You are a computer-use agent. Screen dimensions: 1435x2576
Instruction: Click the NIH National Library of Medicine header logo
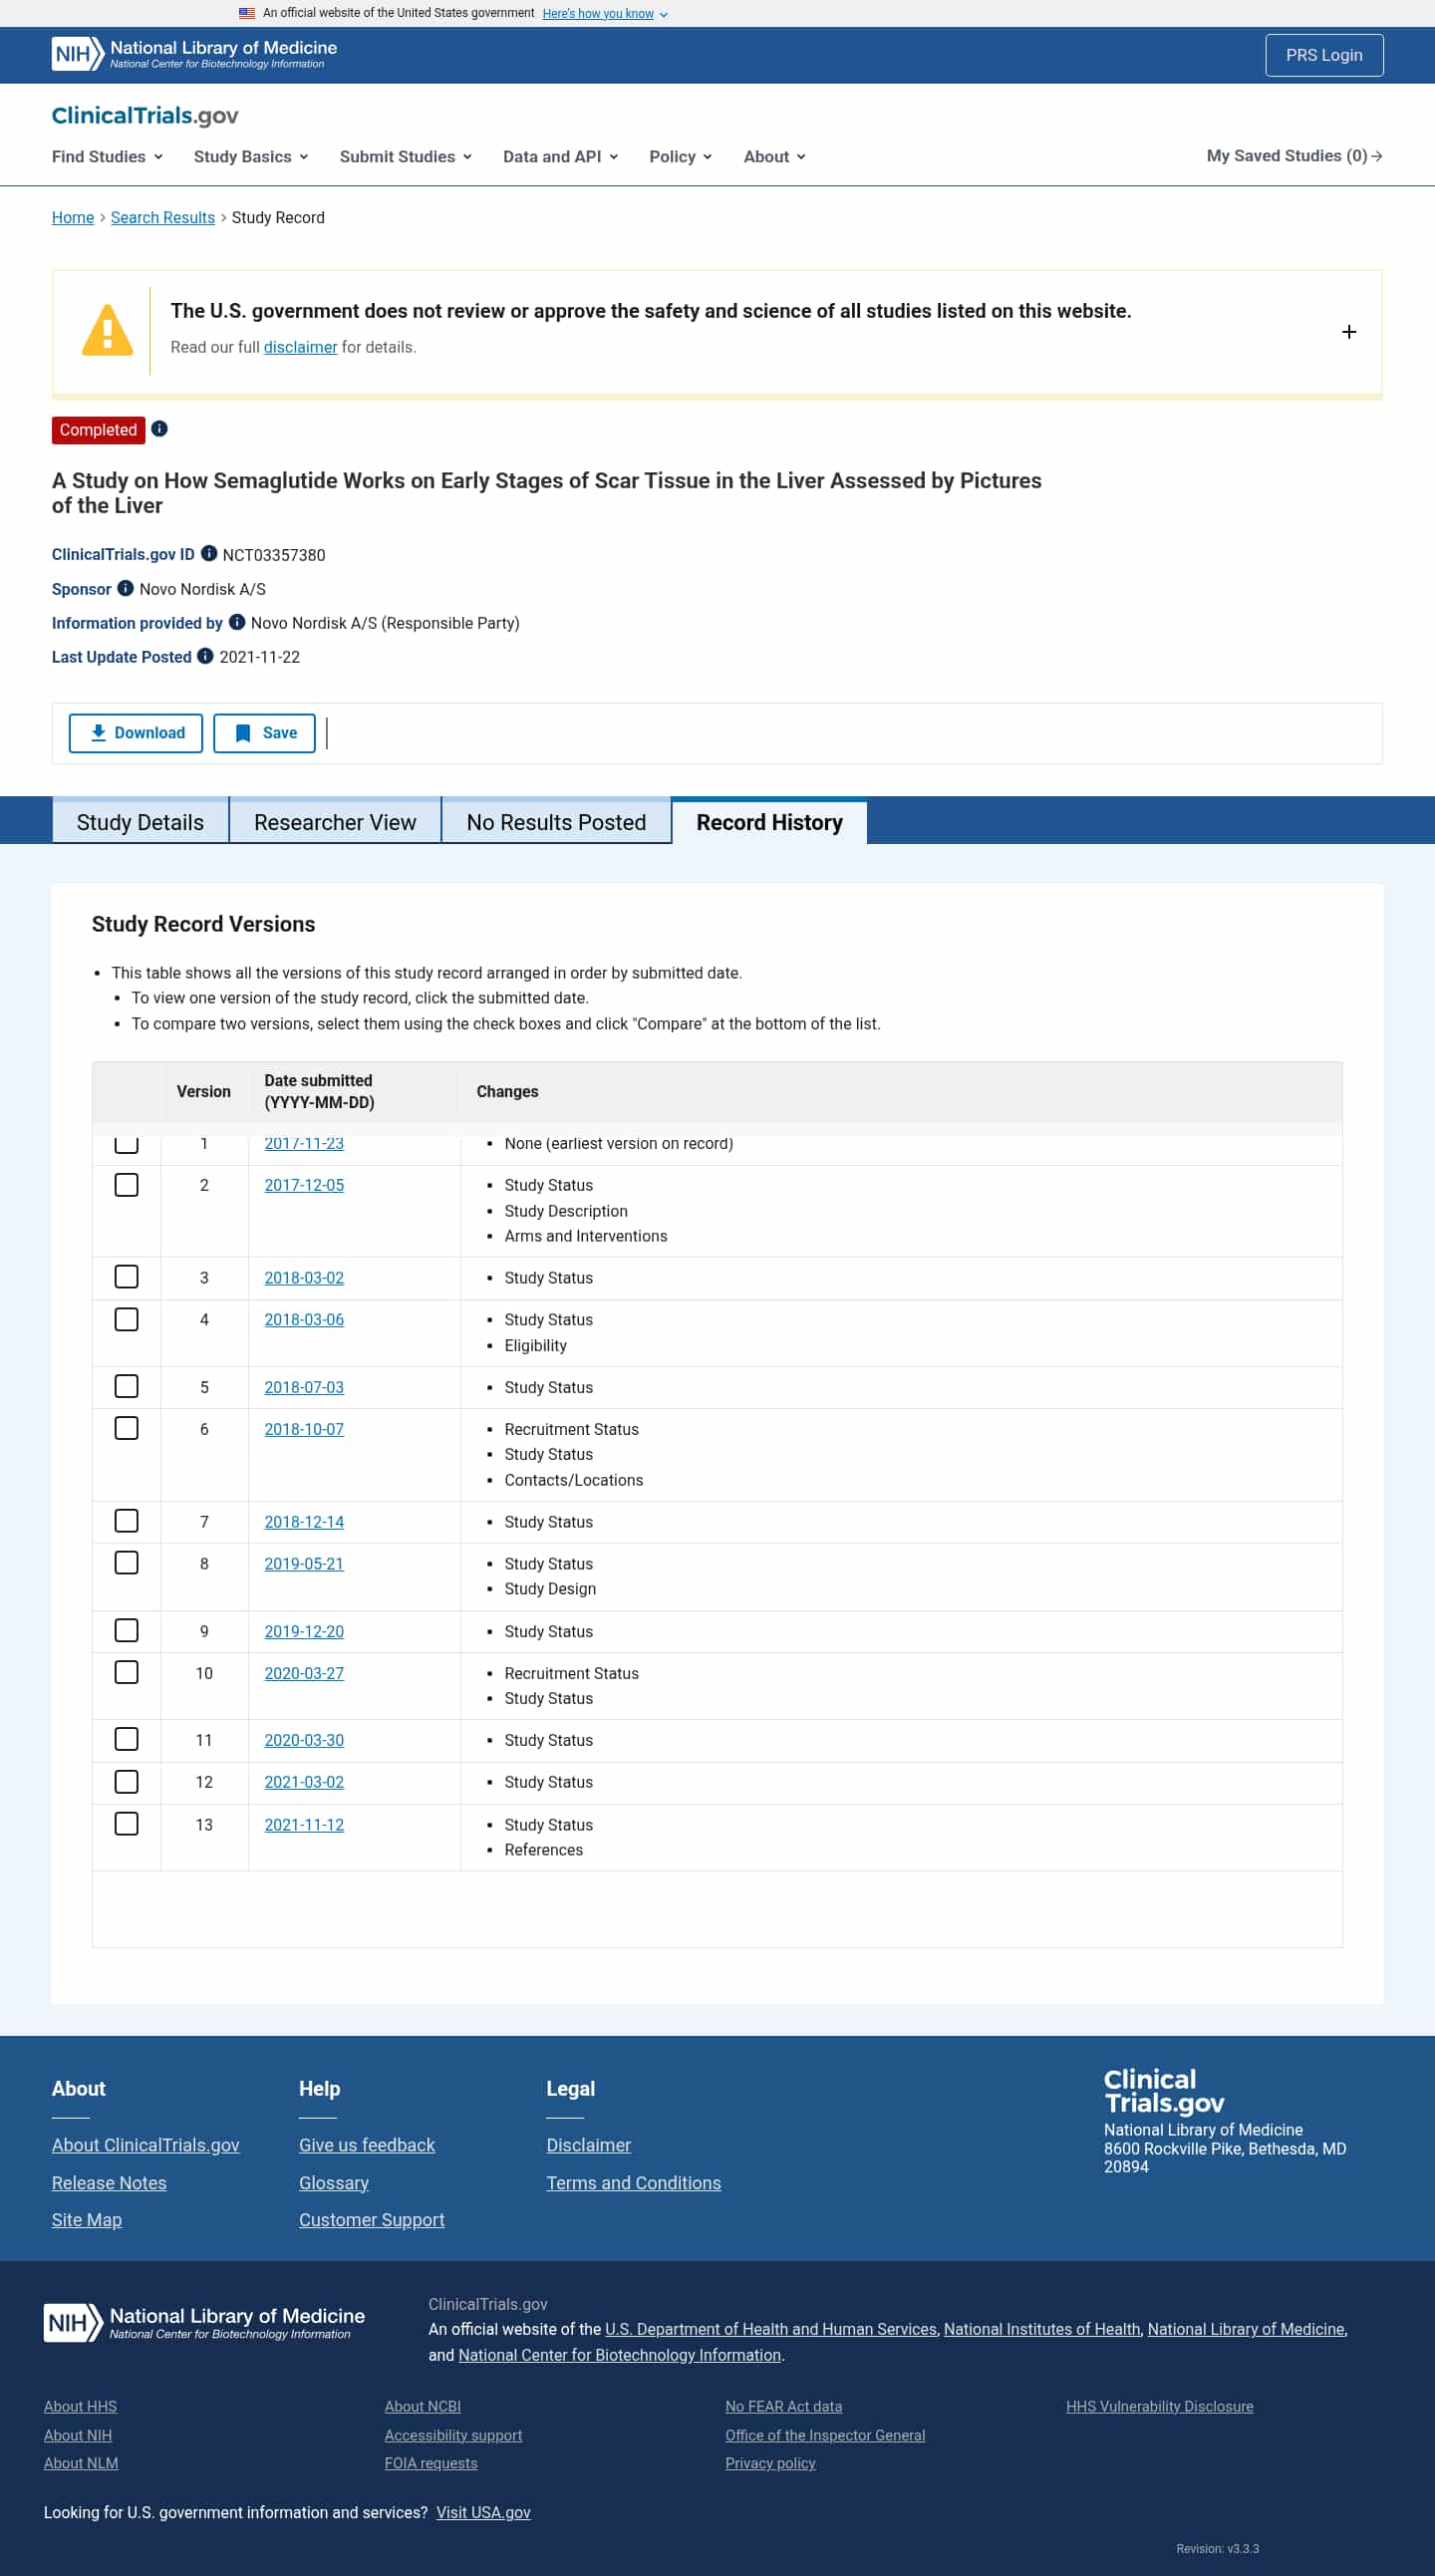pyautogui.click(x=194, y=54)
